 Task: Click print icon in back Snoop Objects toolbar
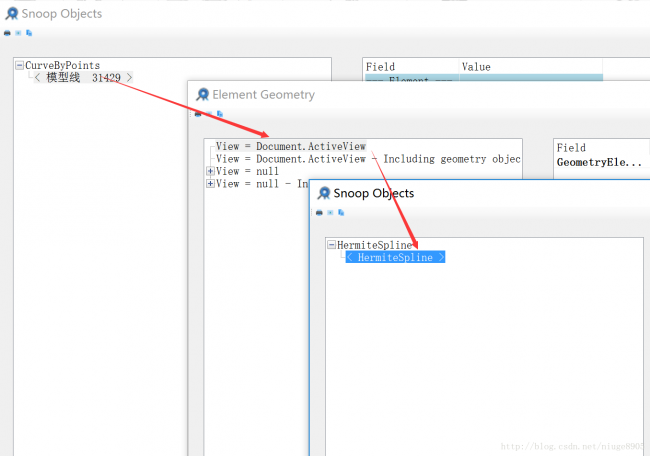coord(8,32)
